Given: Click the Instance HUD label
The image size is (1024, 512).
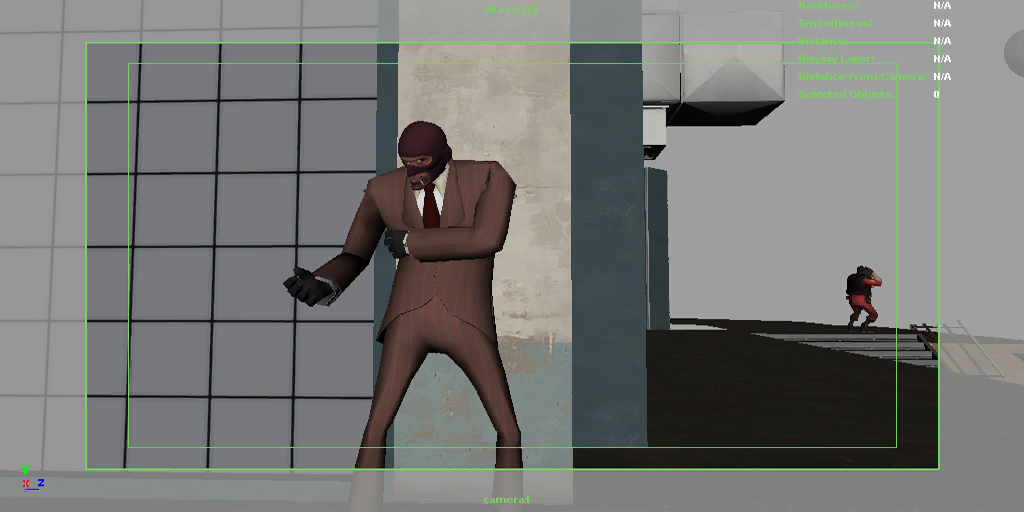Looking at the screenshot, I should 824,41.
